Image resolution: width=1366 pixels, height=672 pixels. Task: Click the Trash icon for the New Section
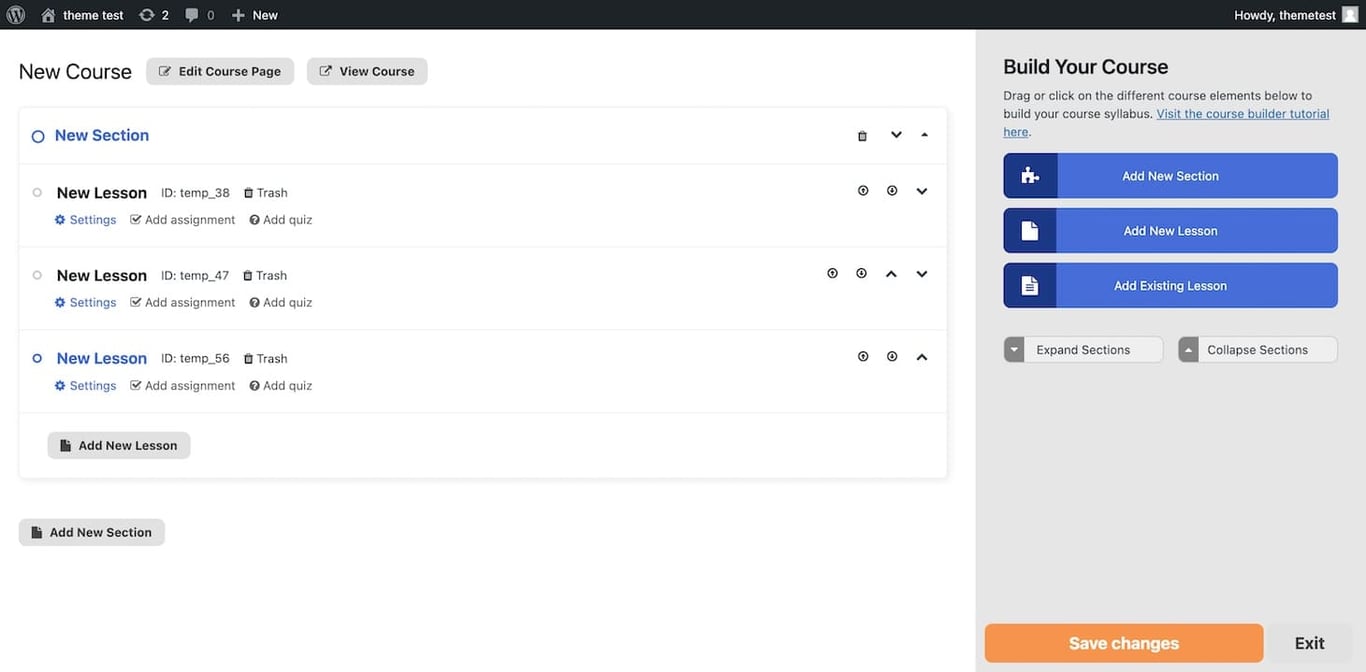point(861,135)
